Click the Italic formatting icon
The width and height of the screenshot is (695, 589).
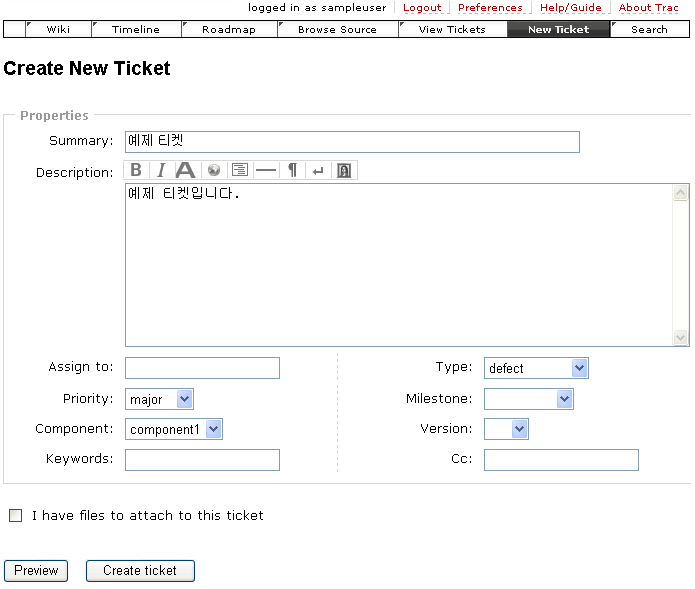pos(160,170)
